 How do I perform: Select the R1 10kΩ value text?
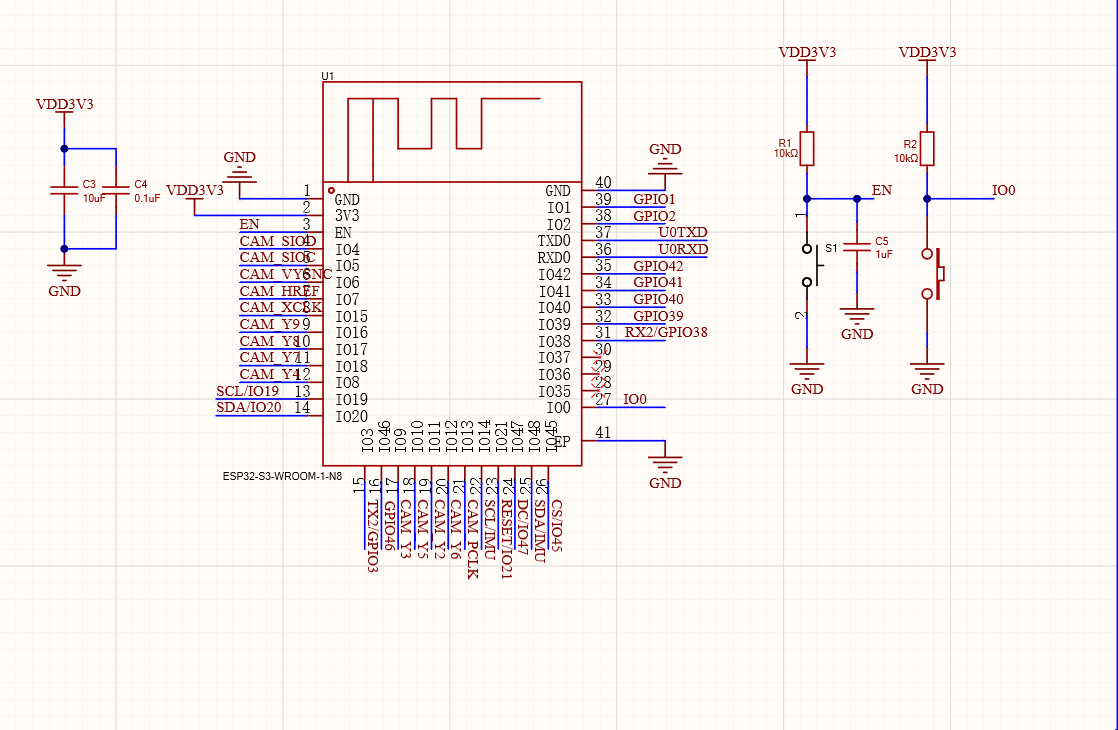click(786, 153)
